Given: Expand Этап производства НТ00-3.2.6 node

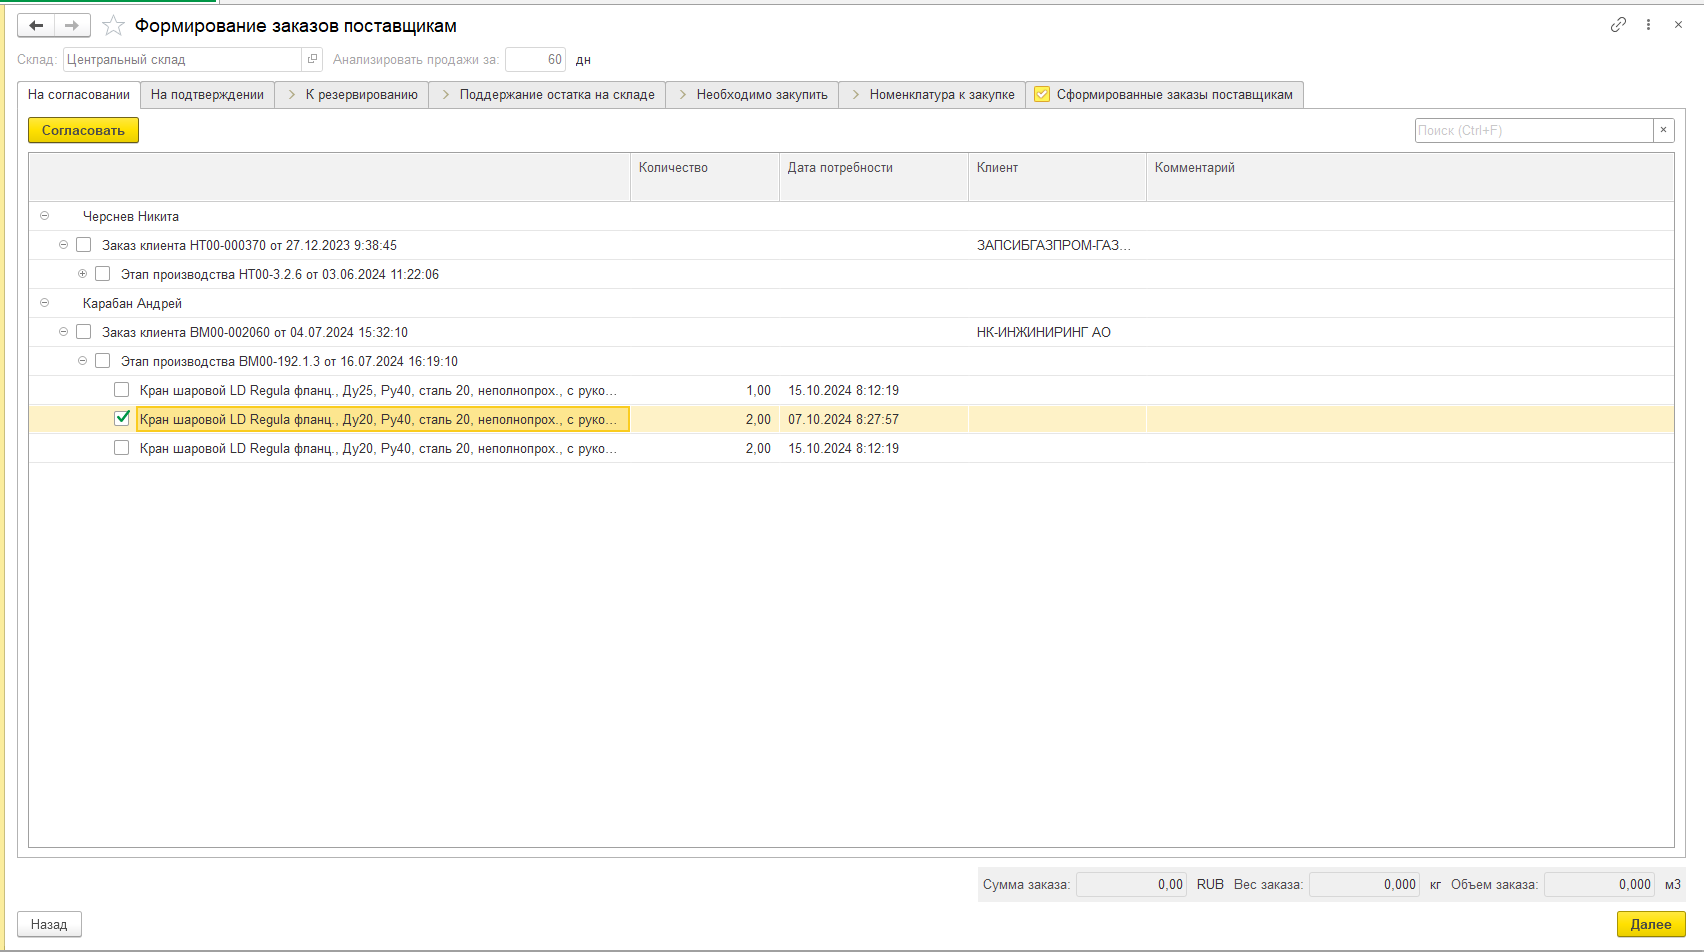Looking at the screenshot, I should [x=82, y=274].
